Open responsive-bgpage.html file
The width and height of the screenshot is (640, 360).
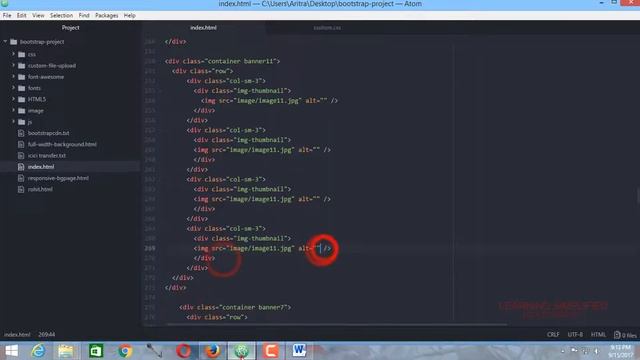click(x=58, y=178)
